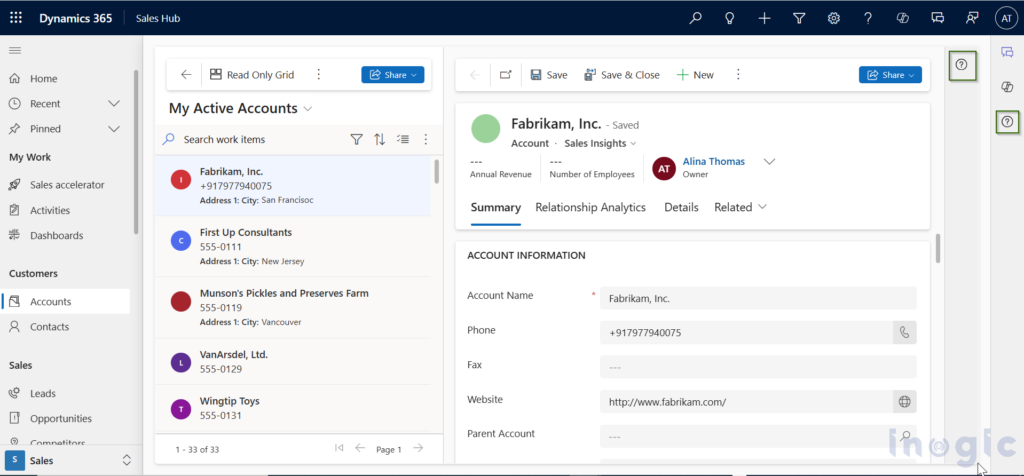This screenshot has height=476, width=1024.
Task: Click the accounts list vertical scrollbar
Action: (436, 171)
